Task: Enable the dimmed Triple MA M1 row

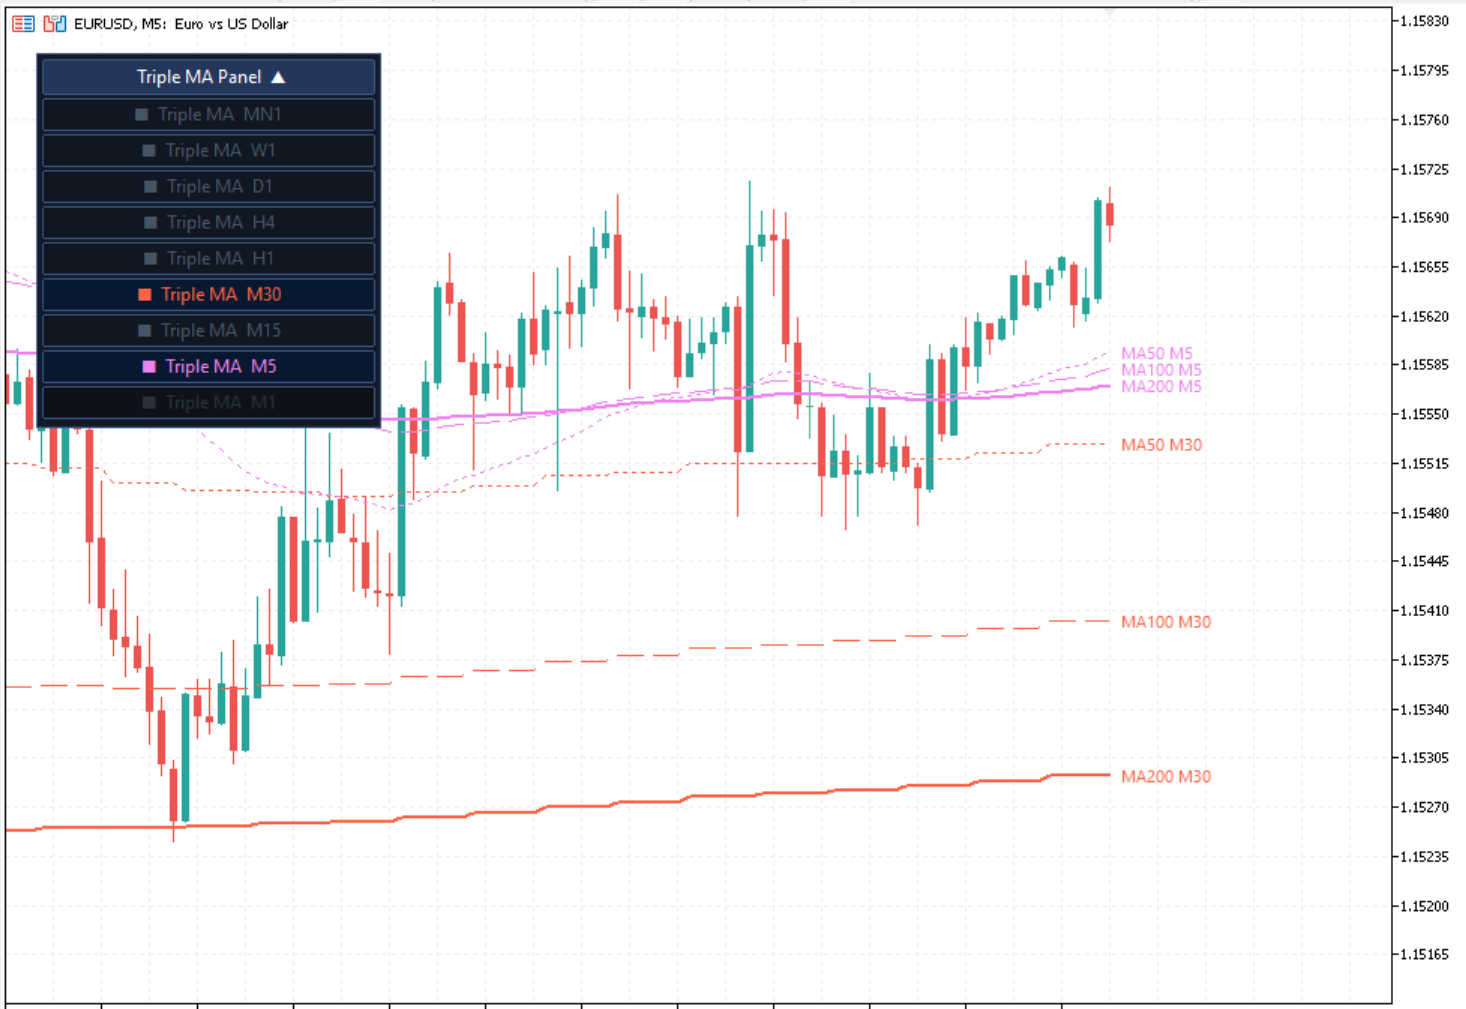Action: pos(208,402)
